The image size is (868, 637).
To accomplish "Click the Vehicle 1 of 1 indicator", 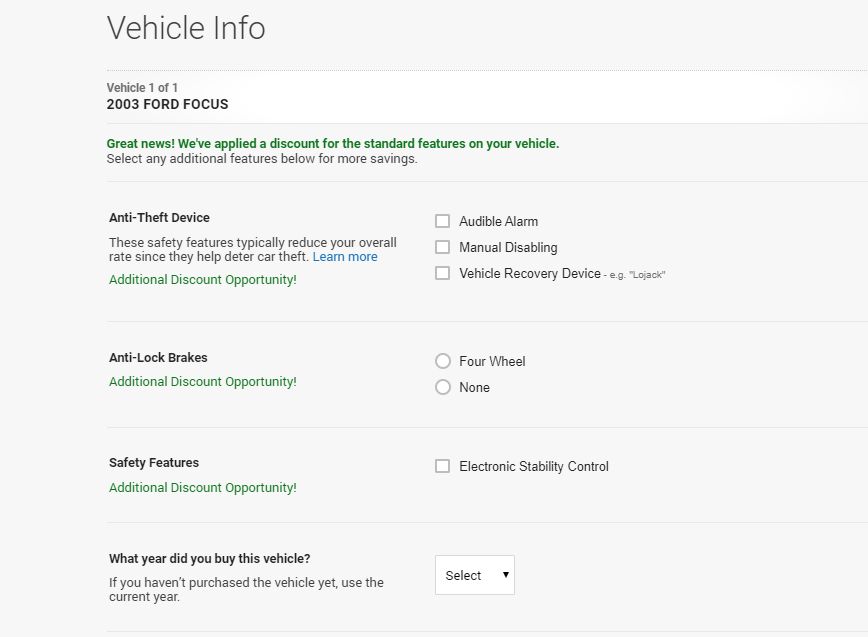I will tap(142, 88).
